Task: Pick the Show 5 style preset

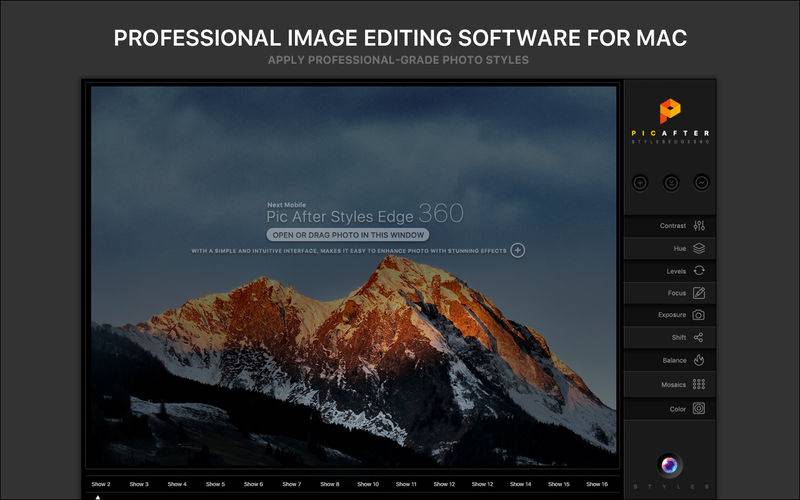Action: tap(215, 484)
